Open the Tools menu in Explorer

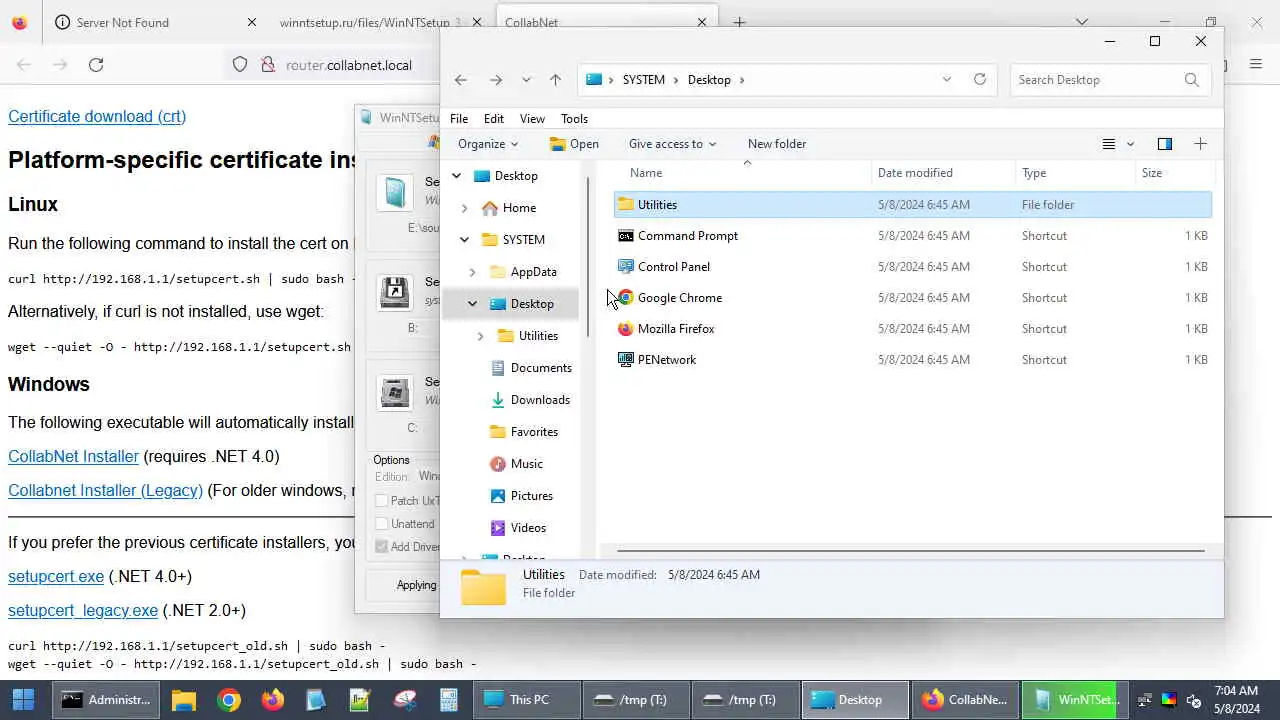point(574,119)
